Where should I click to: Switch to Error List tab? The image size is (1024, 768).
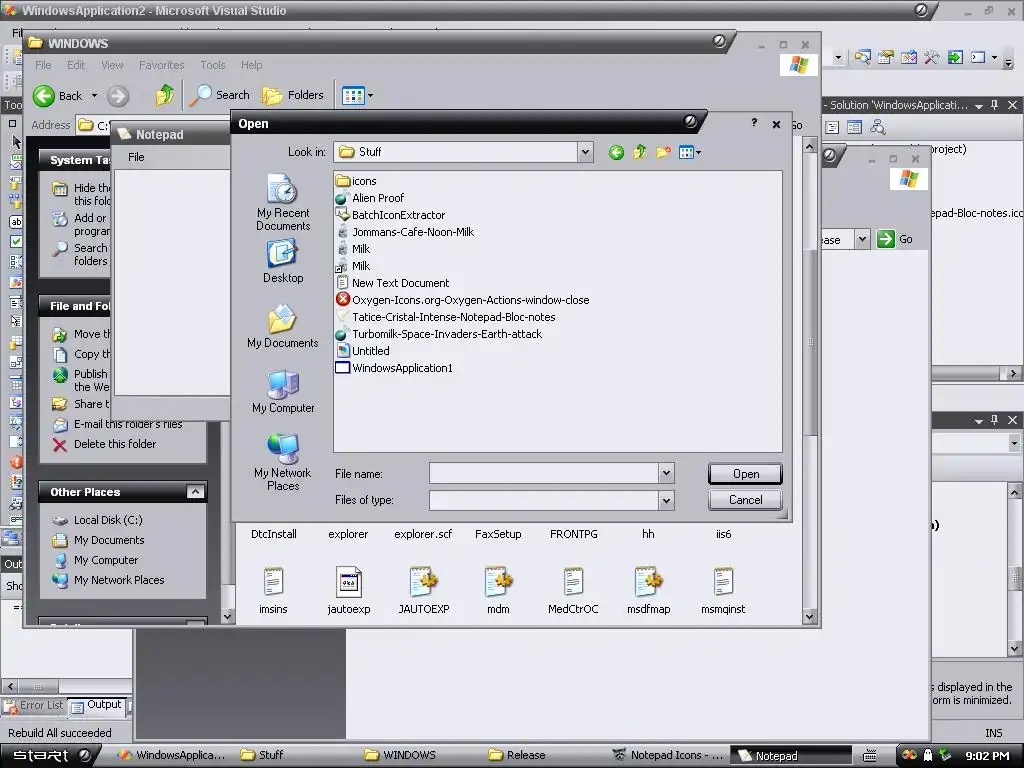click(x=35, y=705)
